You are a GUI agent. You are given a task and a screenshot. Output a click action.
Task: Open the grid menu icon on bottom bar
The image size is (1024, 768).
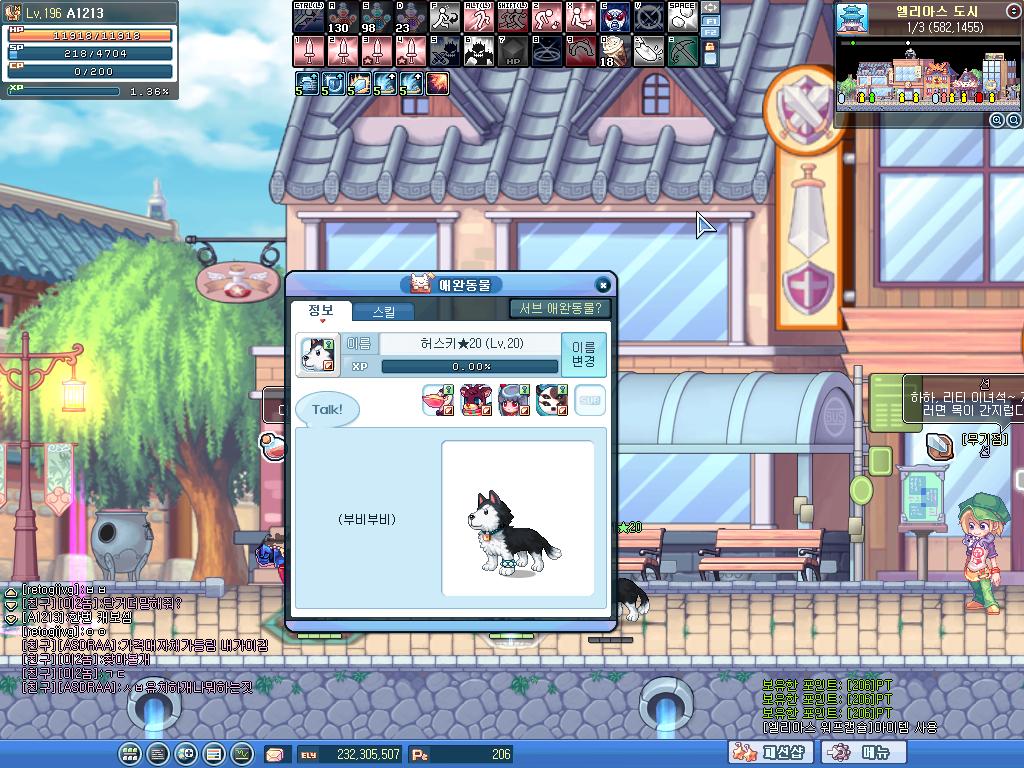(130, 754)
